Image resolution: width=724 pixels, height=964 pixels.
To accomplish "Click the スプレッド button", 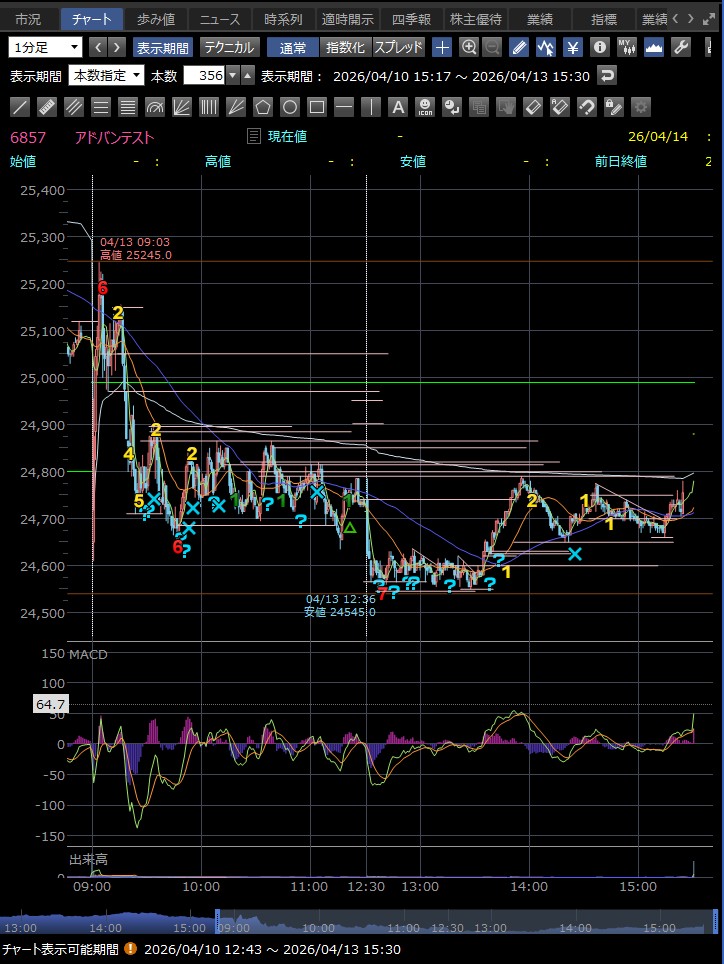I will click(399, 47).
